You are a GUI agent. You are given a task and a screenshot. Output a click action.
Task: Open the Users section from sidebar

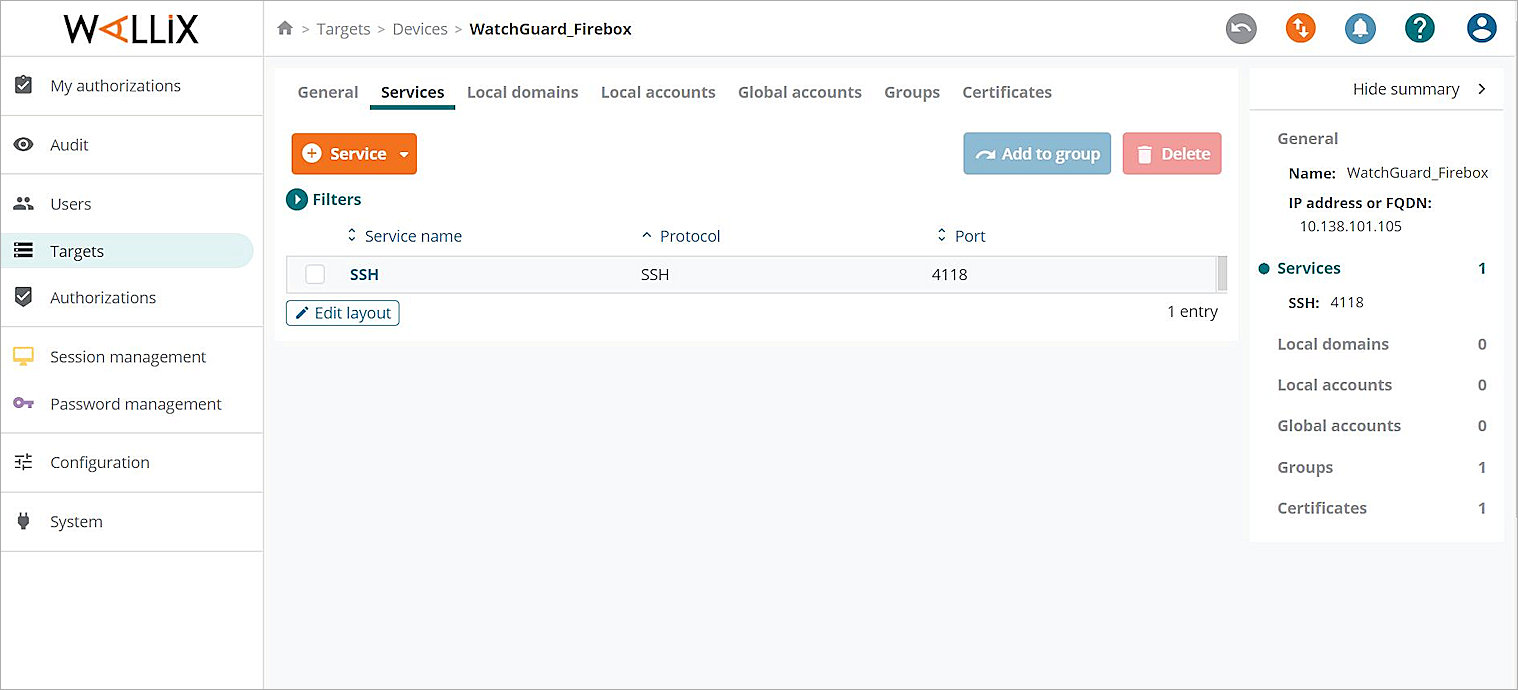pyautogui.click(x=70, y=203)
